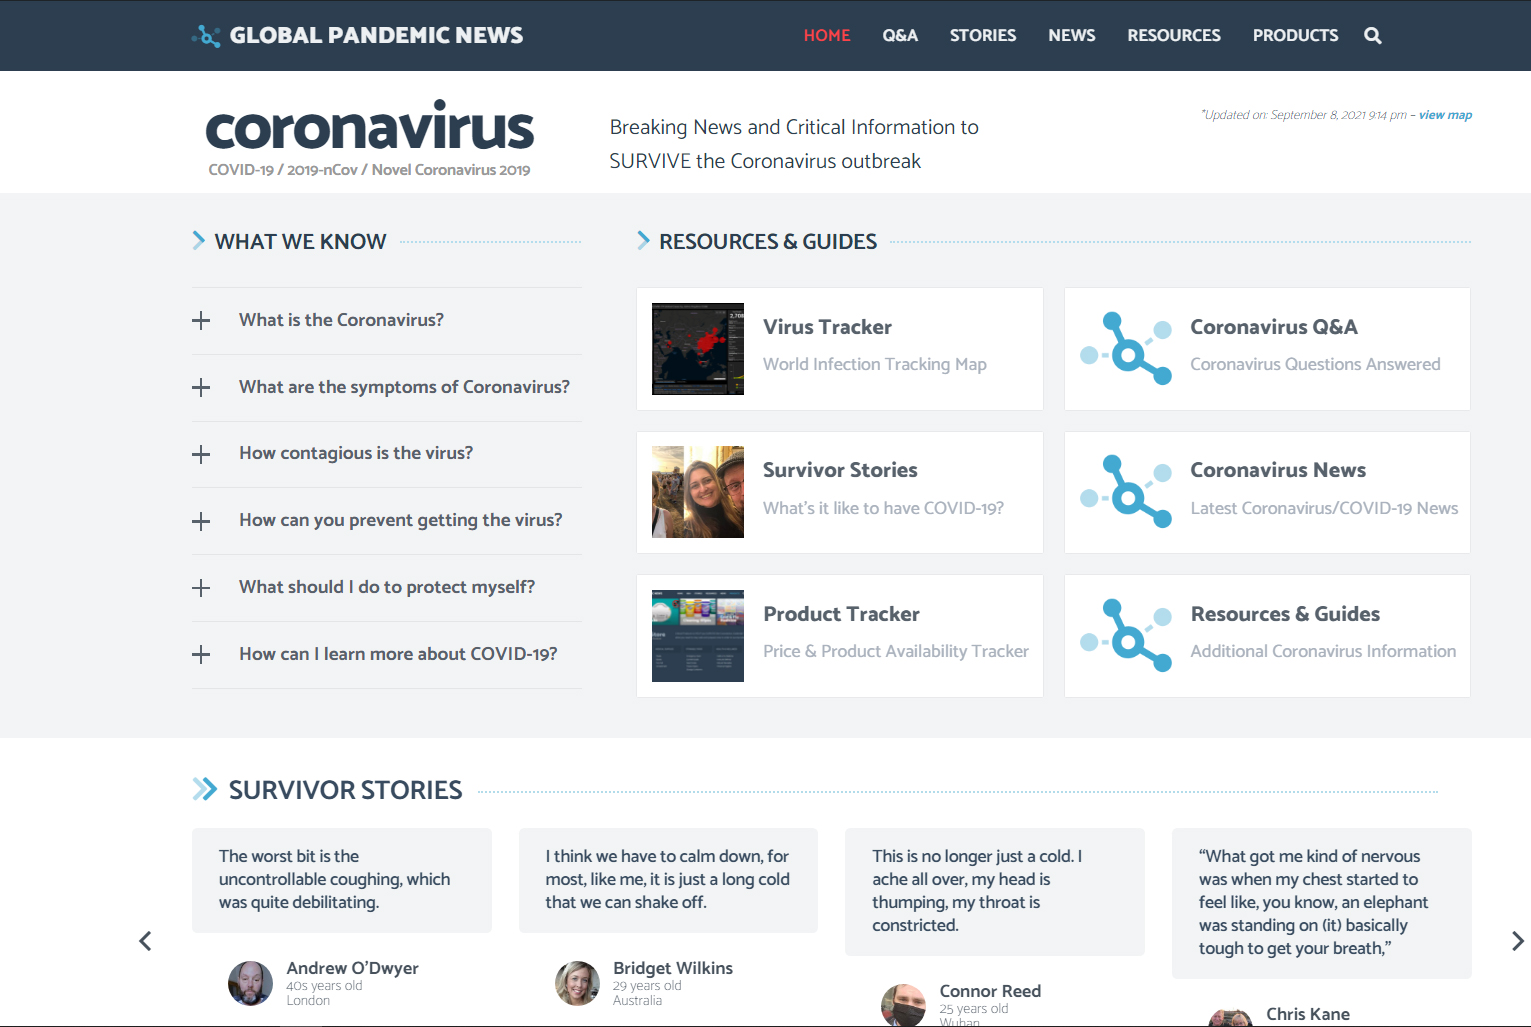Open the PRODUCTS menu item
Image resolution: width=1531 pixels, height=1027 pixels.
tap(1295, 36)
